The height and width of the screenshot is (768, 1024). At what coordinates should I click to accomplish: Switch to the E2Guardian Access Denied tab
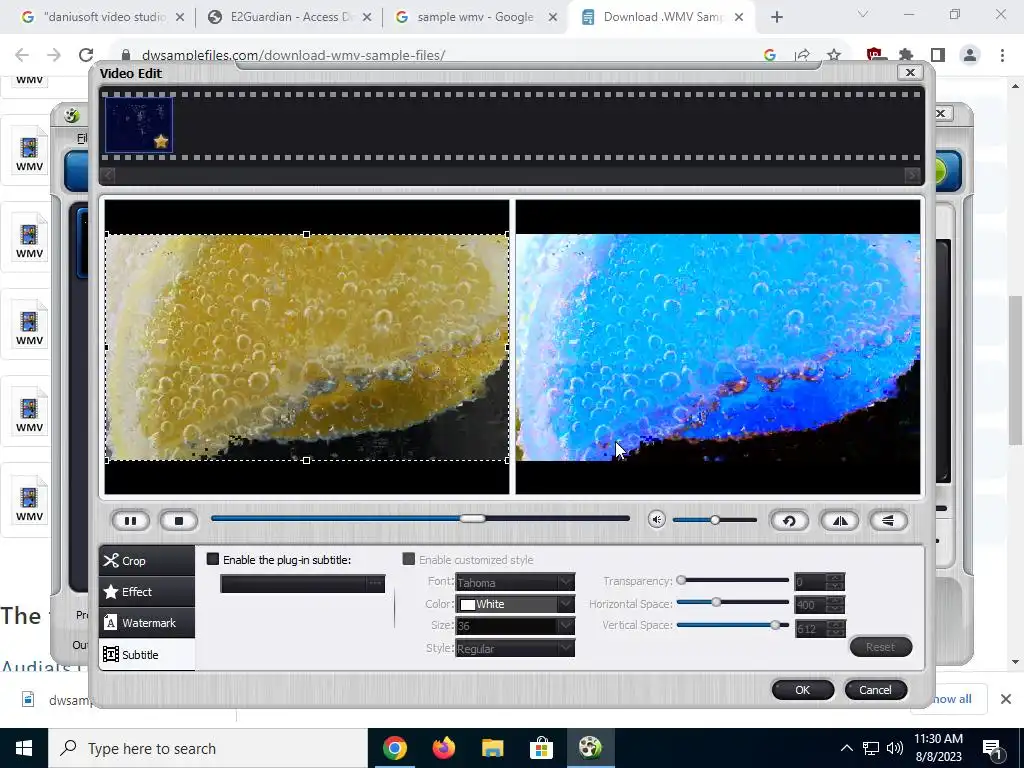[291, 17]
